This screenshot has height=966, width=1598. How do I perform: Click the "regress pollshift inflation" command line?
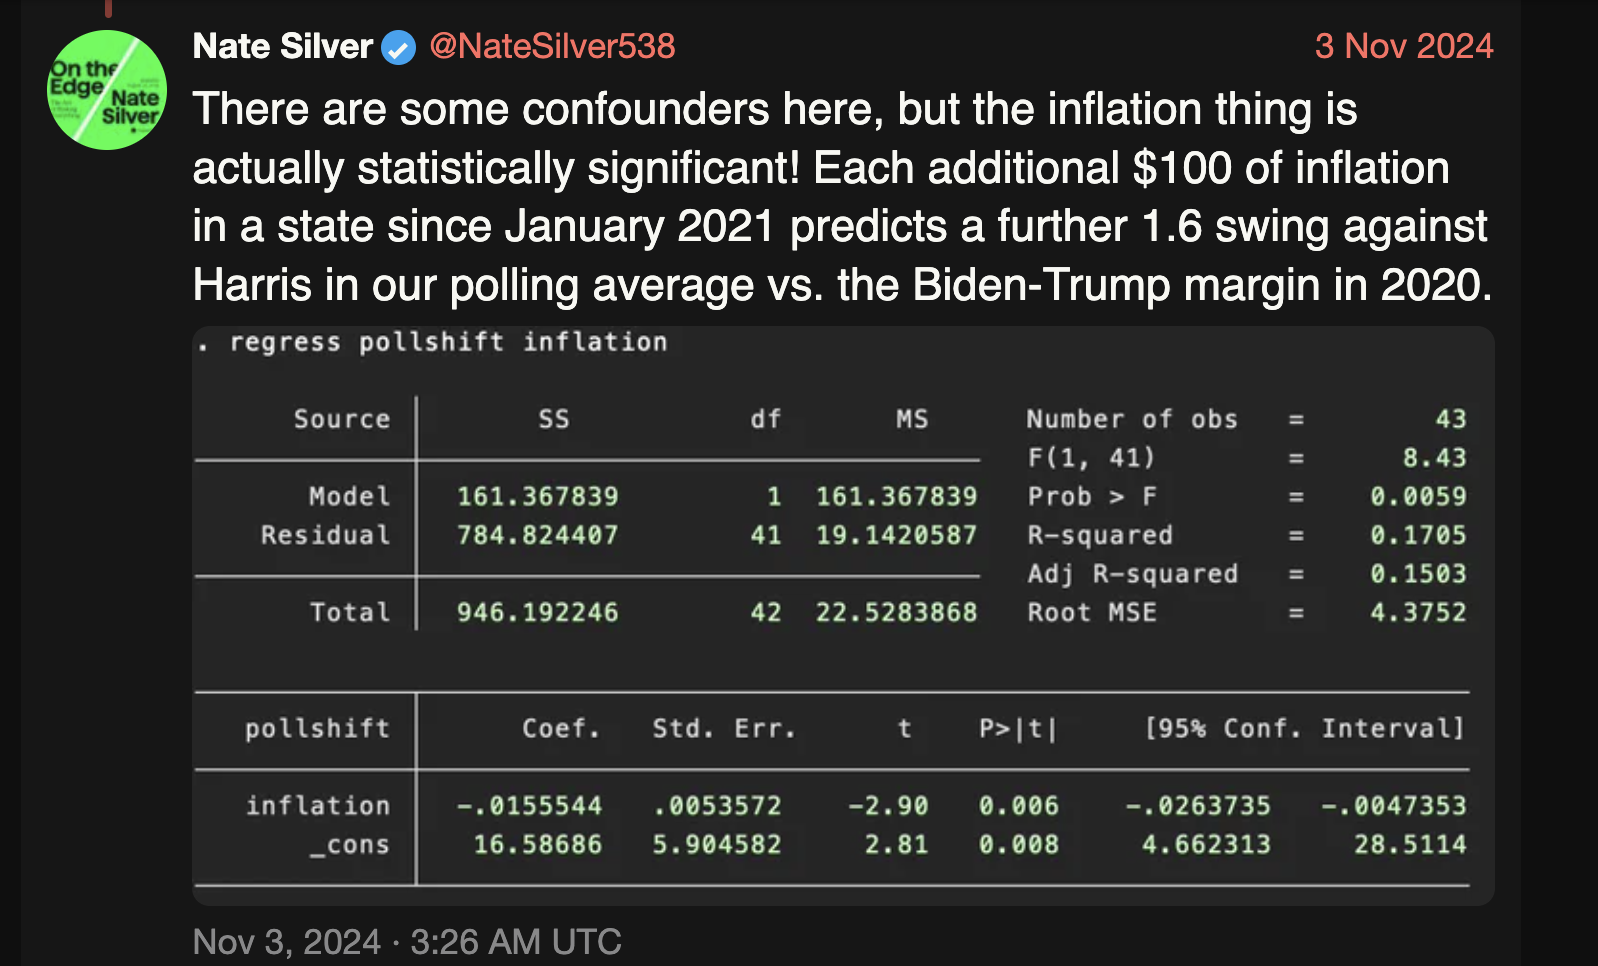tap(447, 342)
